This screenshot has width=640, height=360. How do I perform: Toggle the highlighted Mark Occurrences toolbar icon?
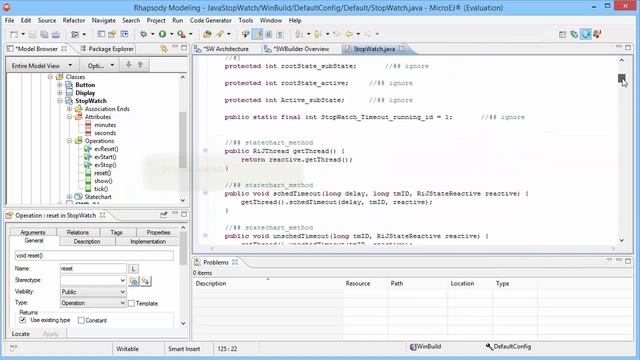pyautogui.click(x=258, y=34)
